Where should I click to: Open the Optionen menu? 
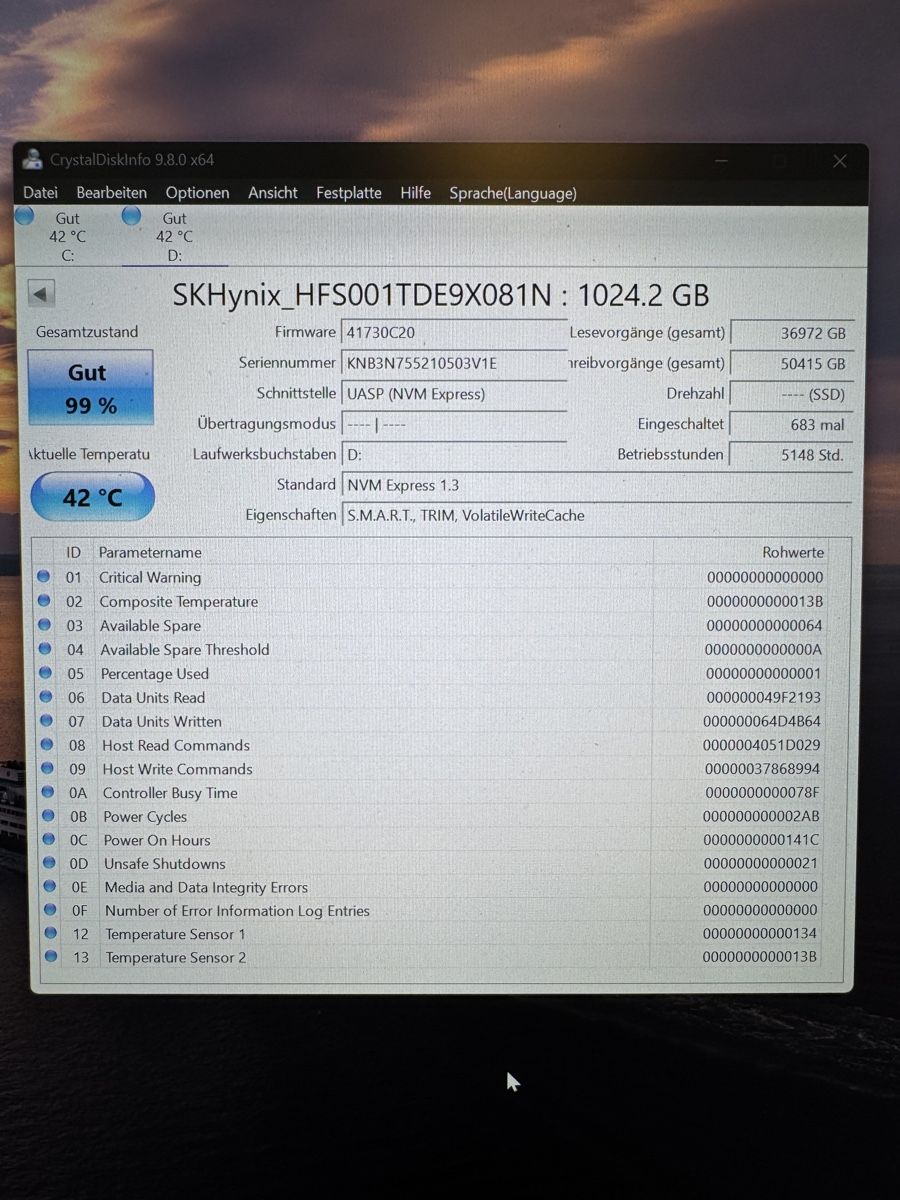[197, 192]
